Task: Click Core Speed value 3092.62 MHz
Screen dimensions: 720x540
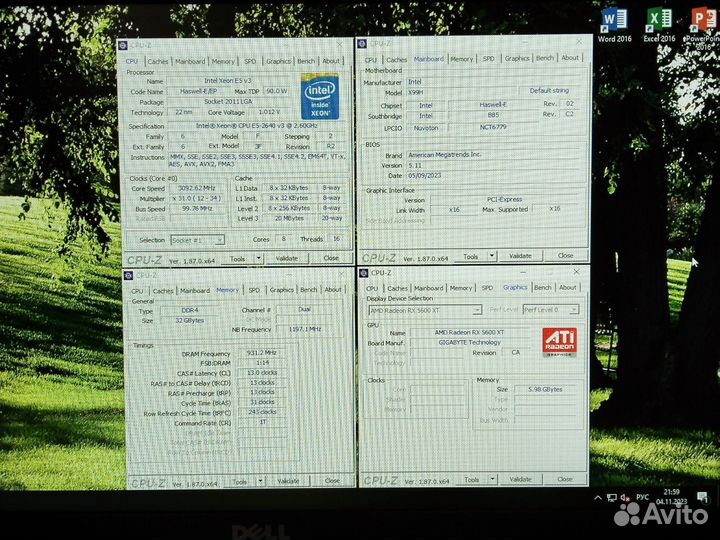Action: click(x=197, y=188)
